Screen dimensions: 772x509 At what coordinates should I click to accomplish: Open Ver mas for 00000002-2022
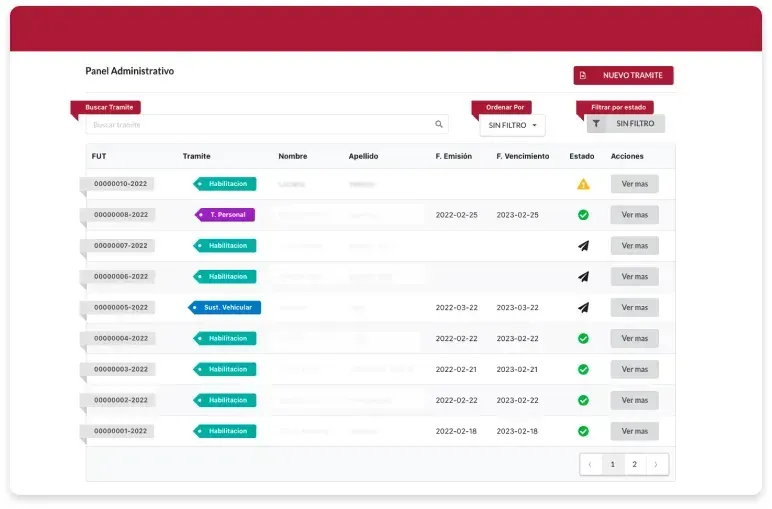[x=635, y=400]
